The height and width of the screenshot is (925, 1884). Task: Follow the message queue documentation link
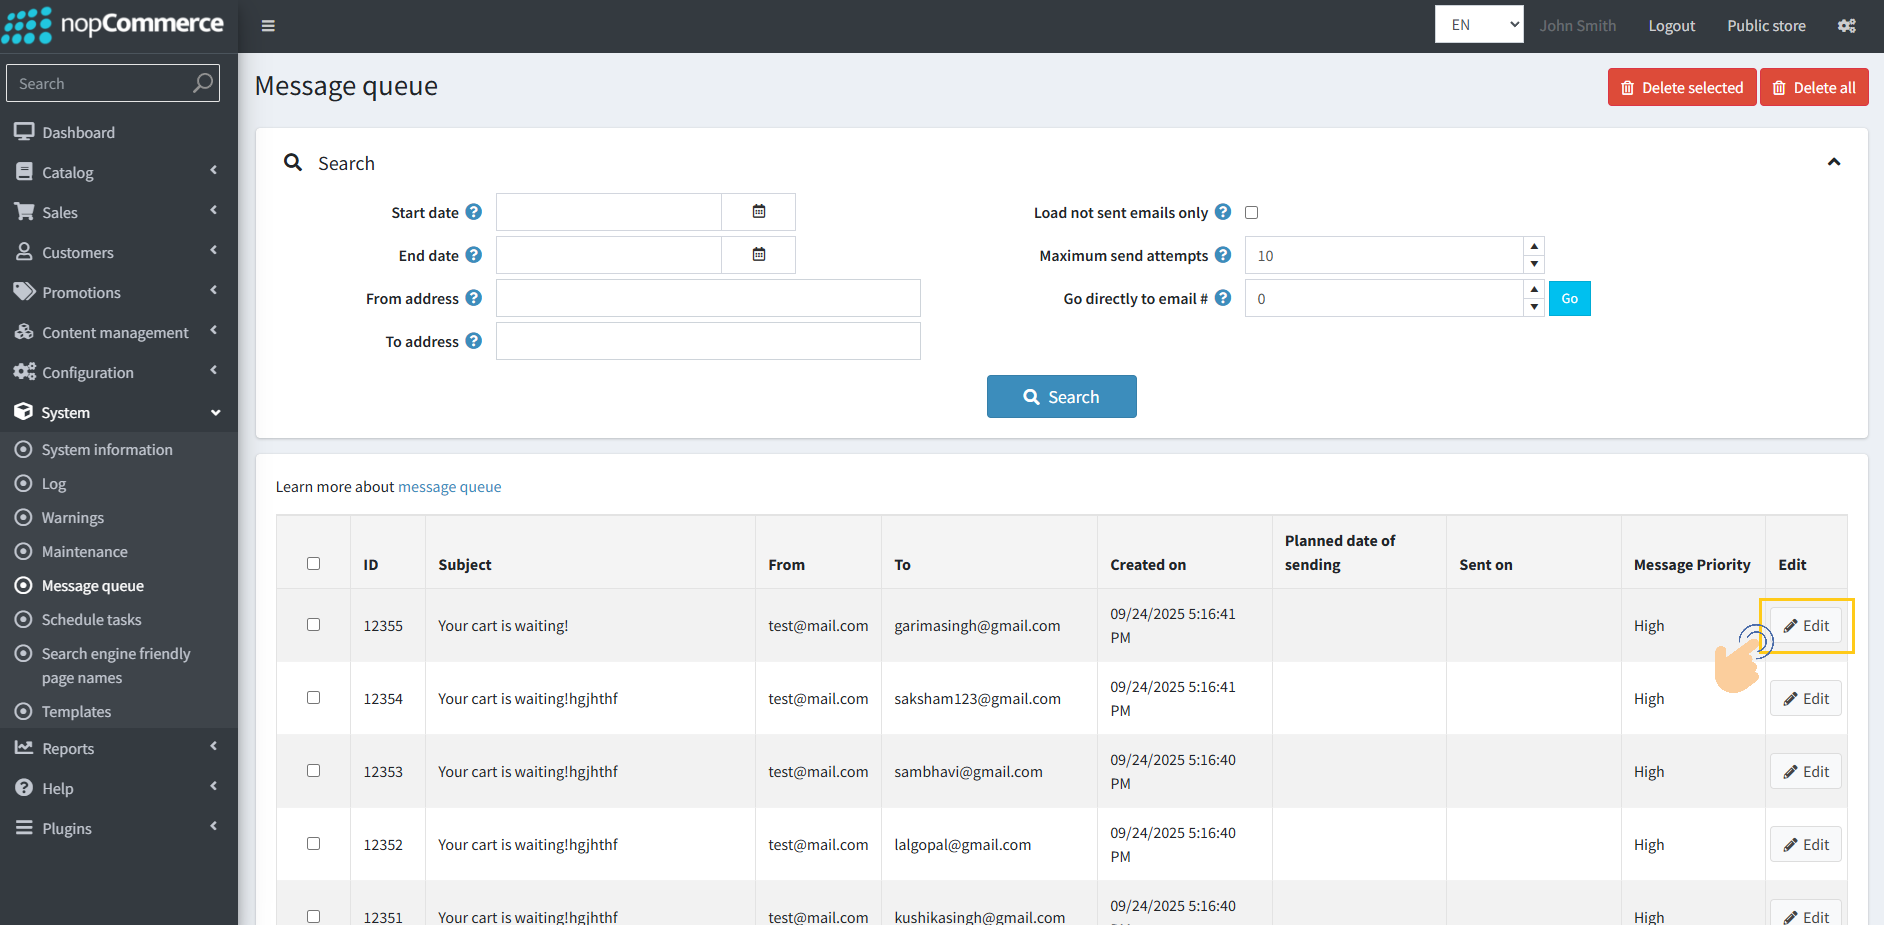[449, 487]
